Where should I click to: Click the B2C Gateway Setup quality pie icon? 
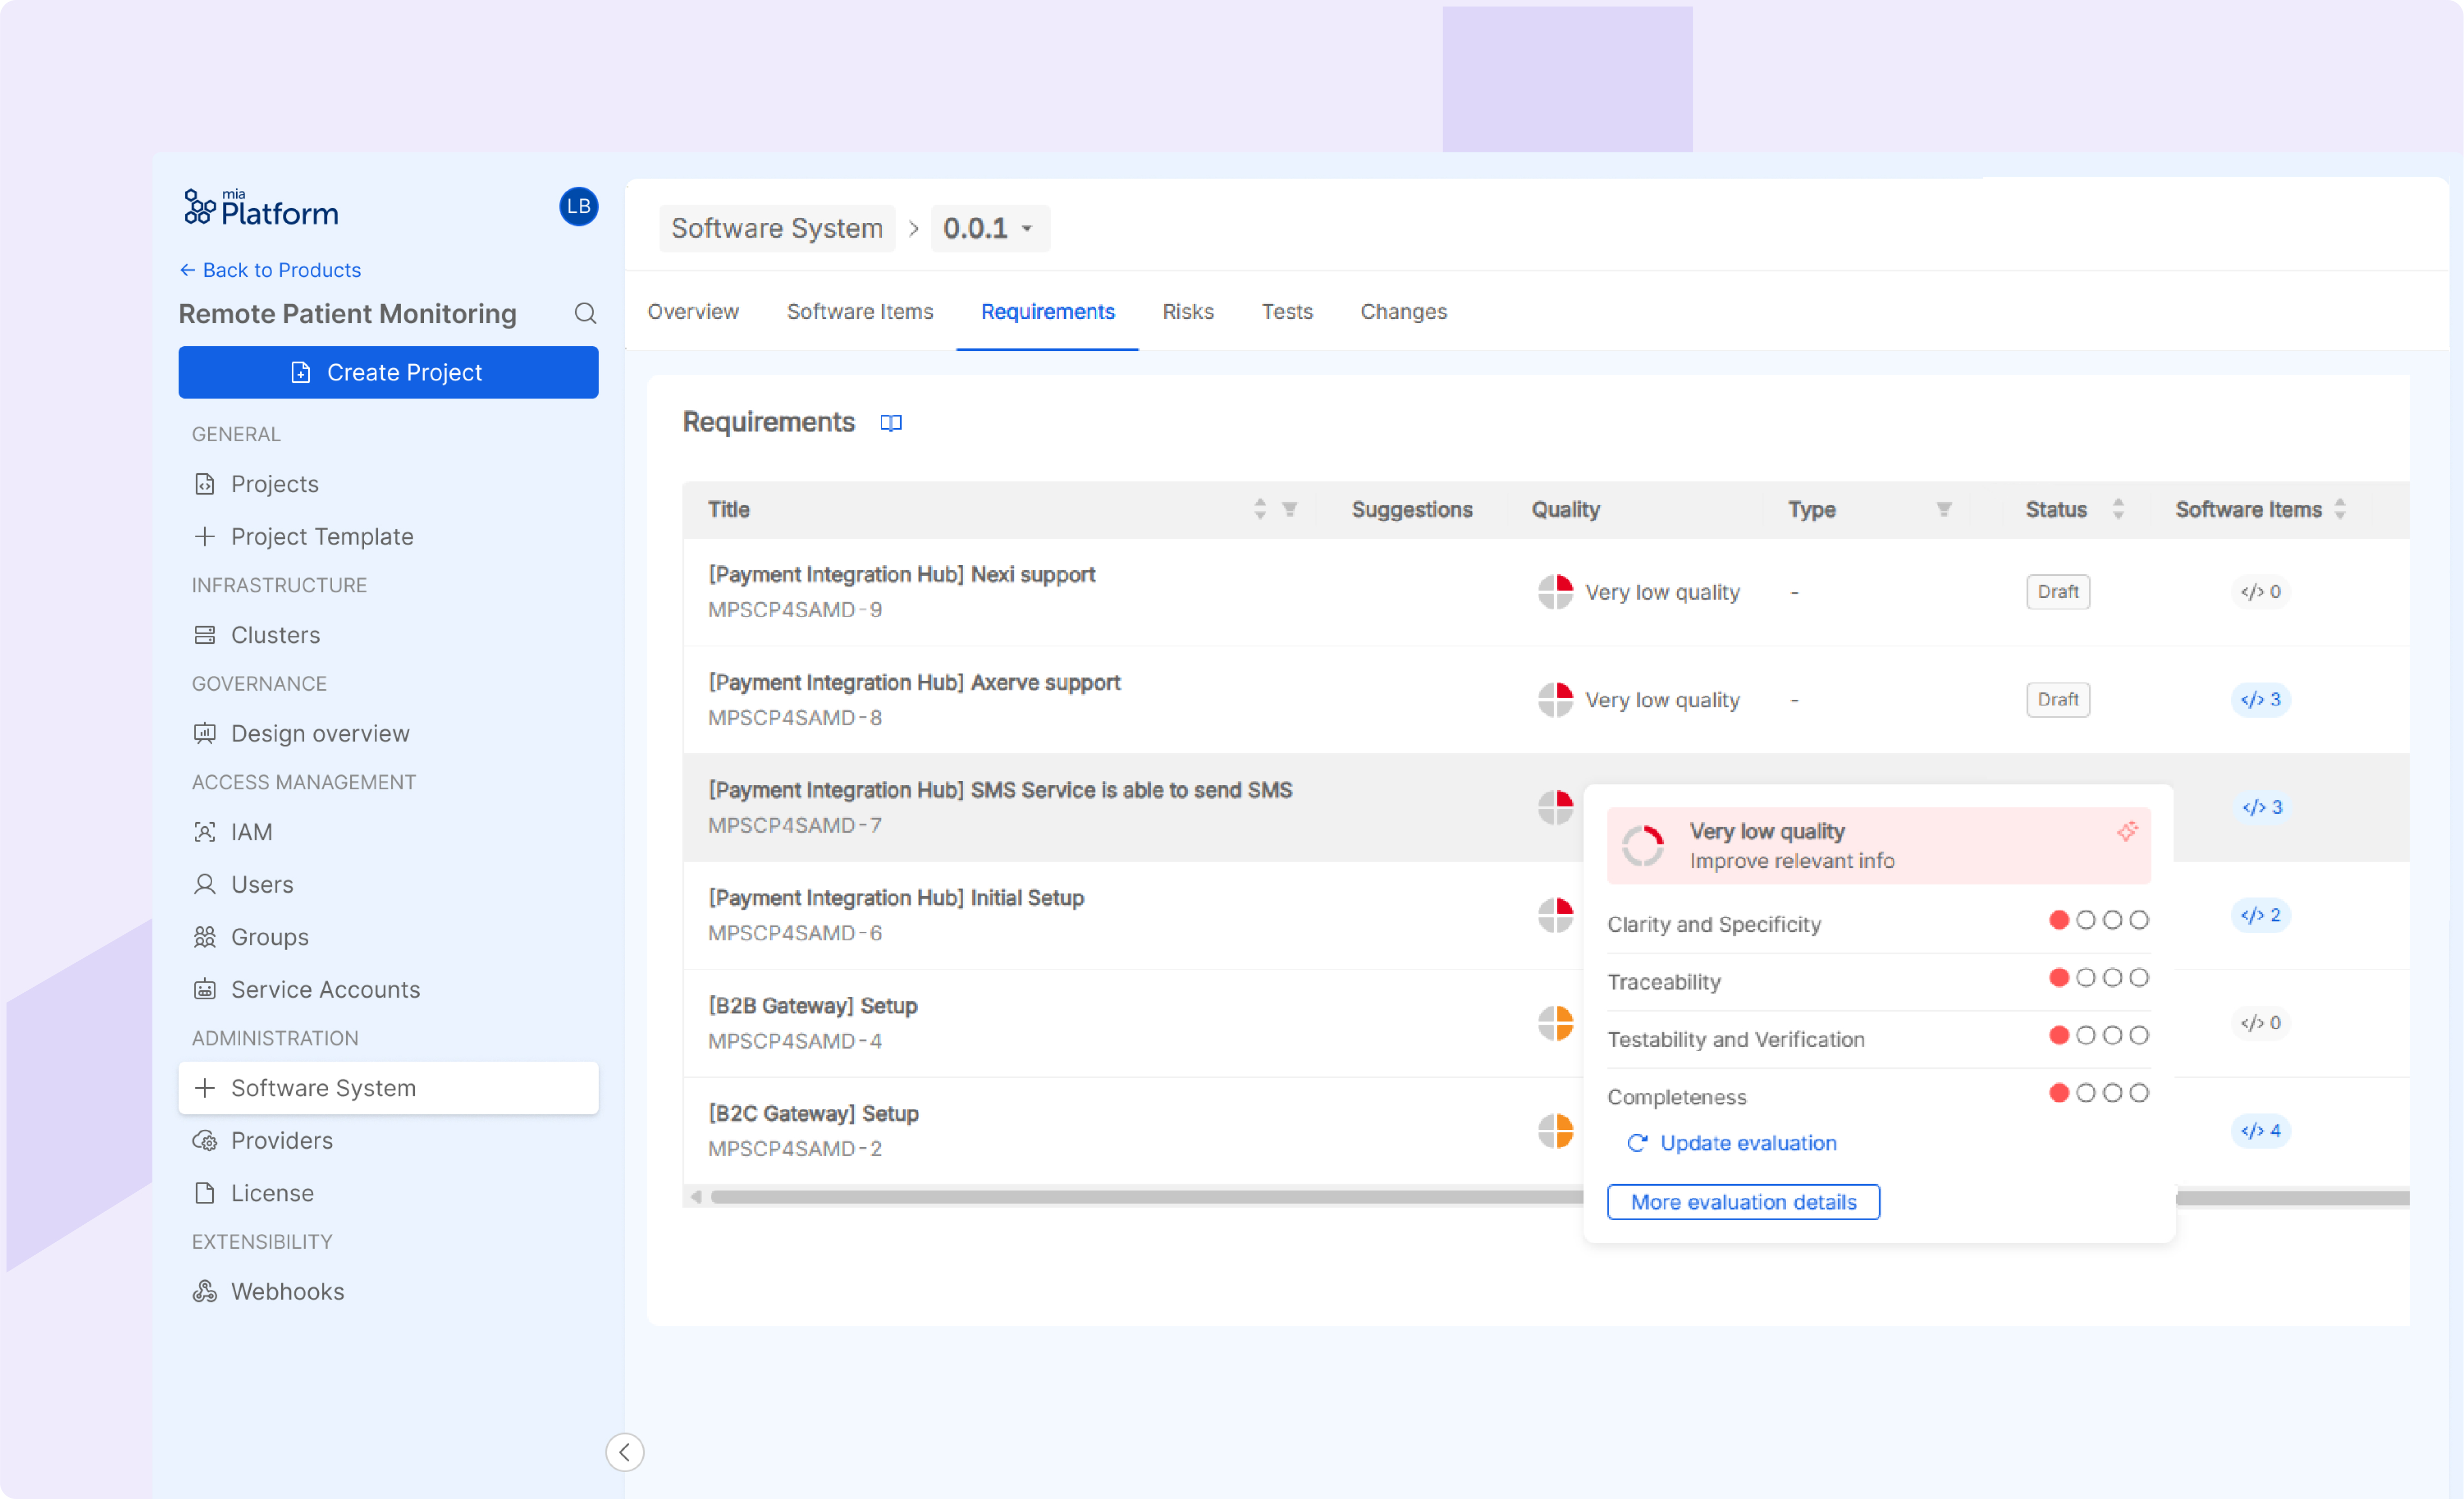pyautogui.click(x=1556, y=1131)
